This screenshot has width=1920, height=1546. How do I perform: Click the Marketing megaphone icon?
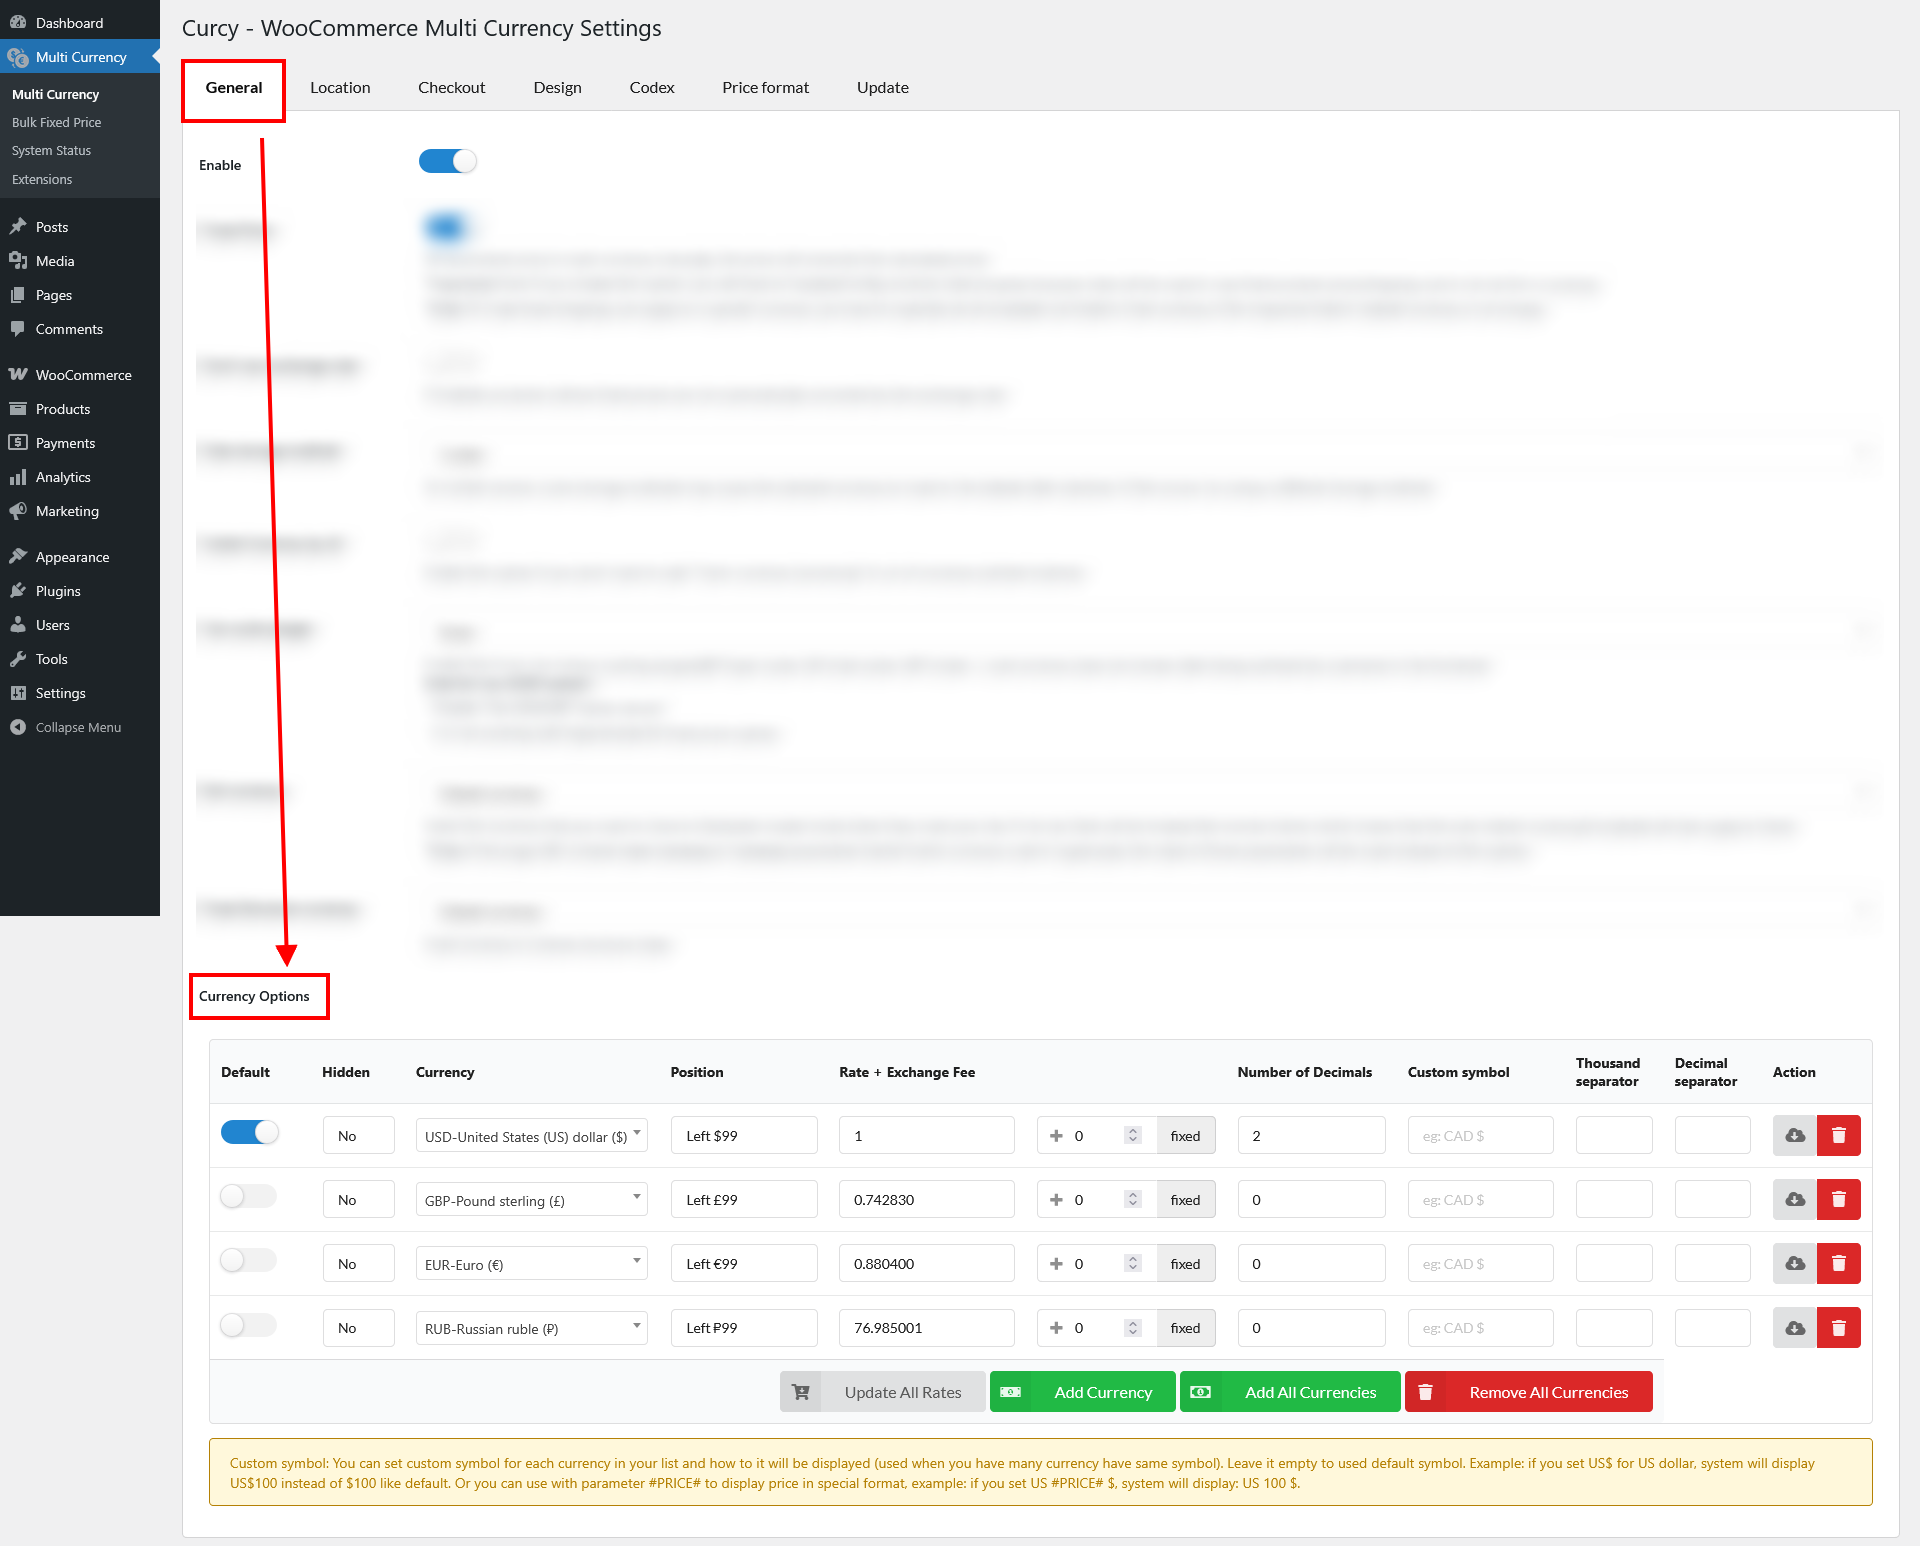18,511
